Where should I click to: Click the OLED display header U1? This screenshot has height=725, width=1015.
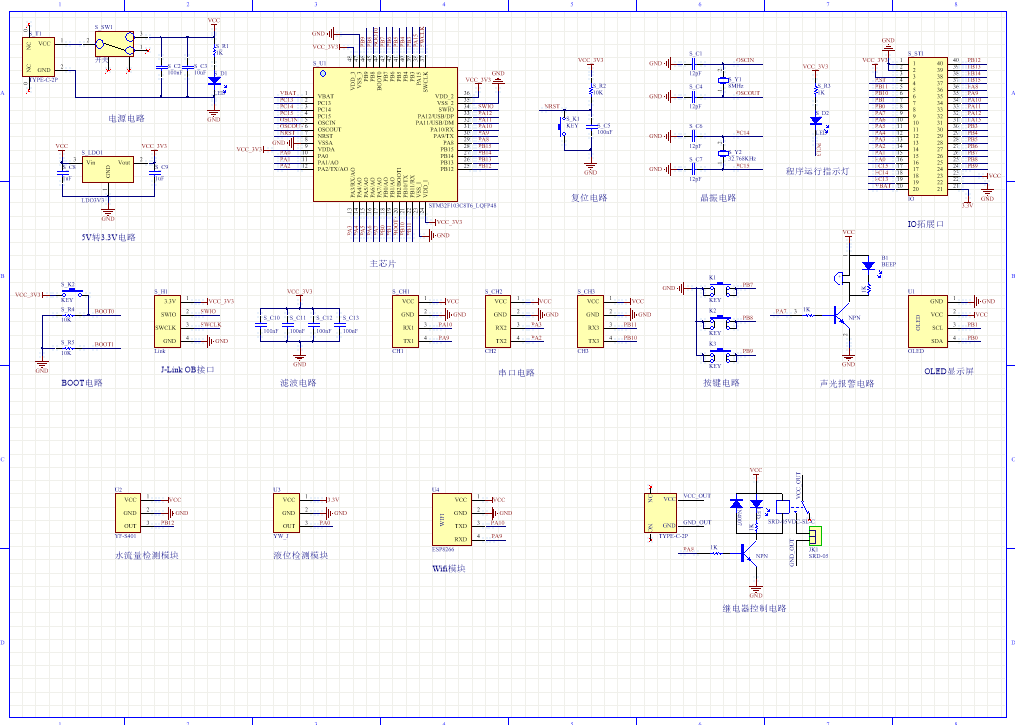coord(928,321)
